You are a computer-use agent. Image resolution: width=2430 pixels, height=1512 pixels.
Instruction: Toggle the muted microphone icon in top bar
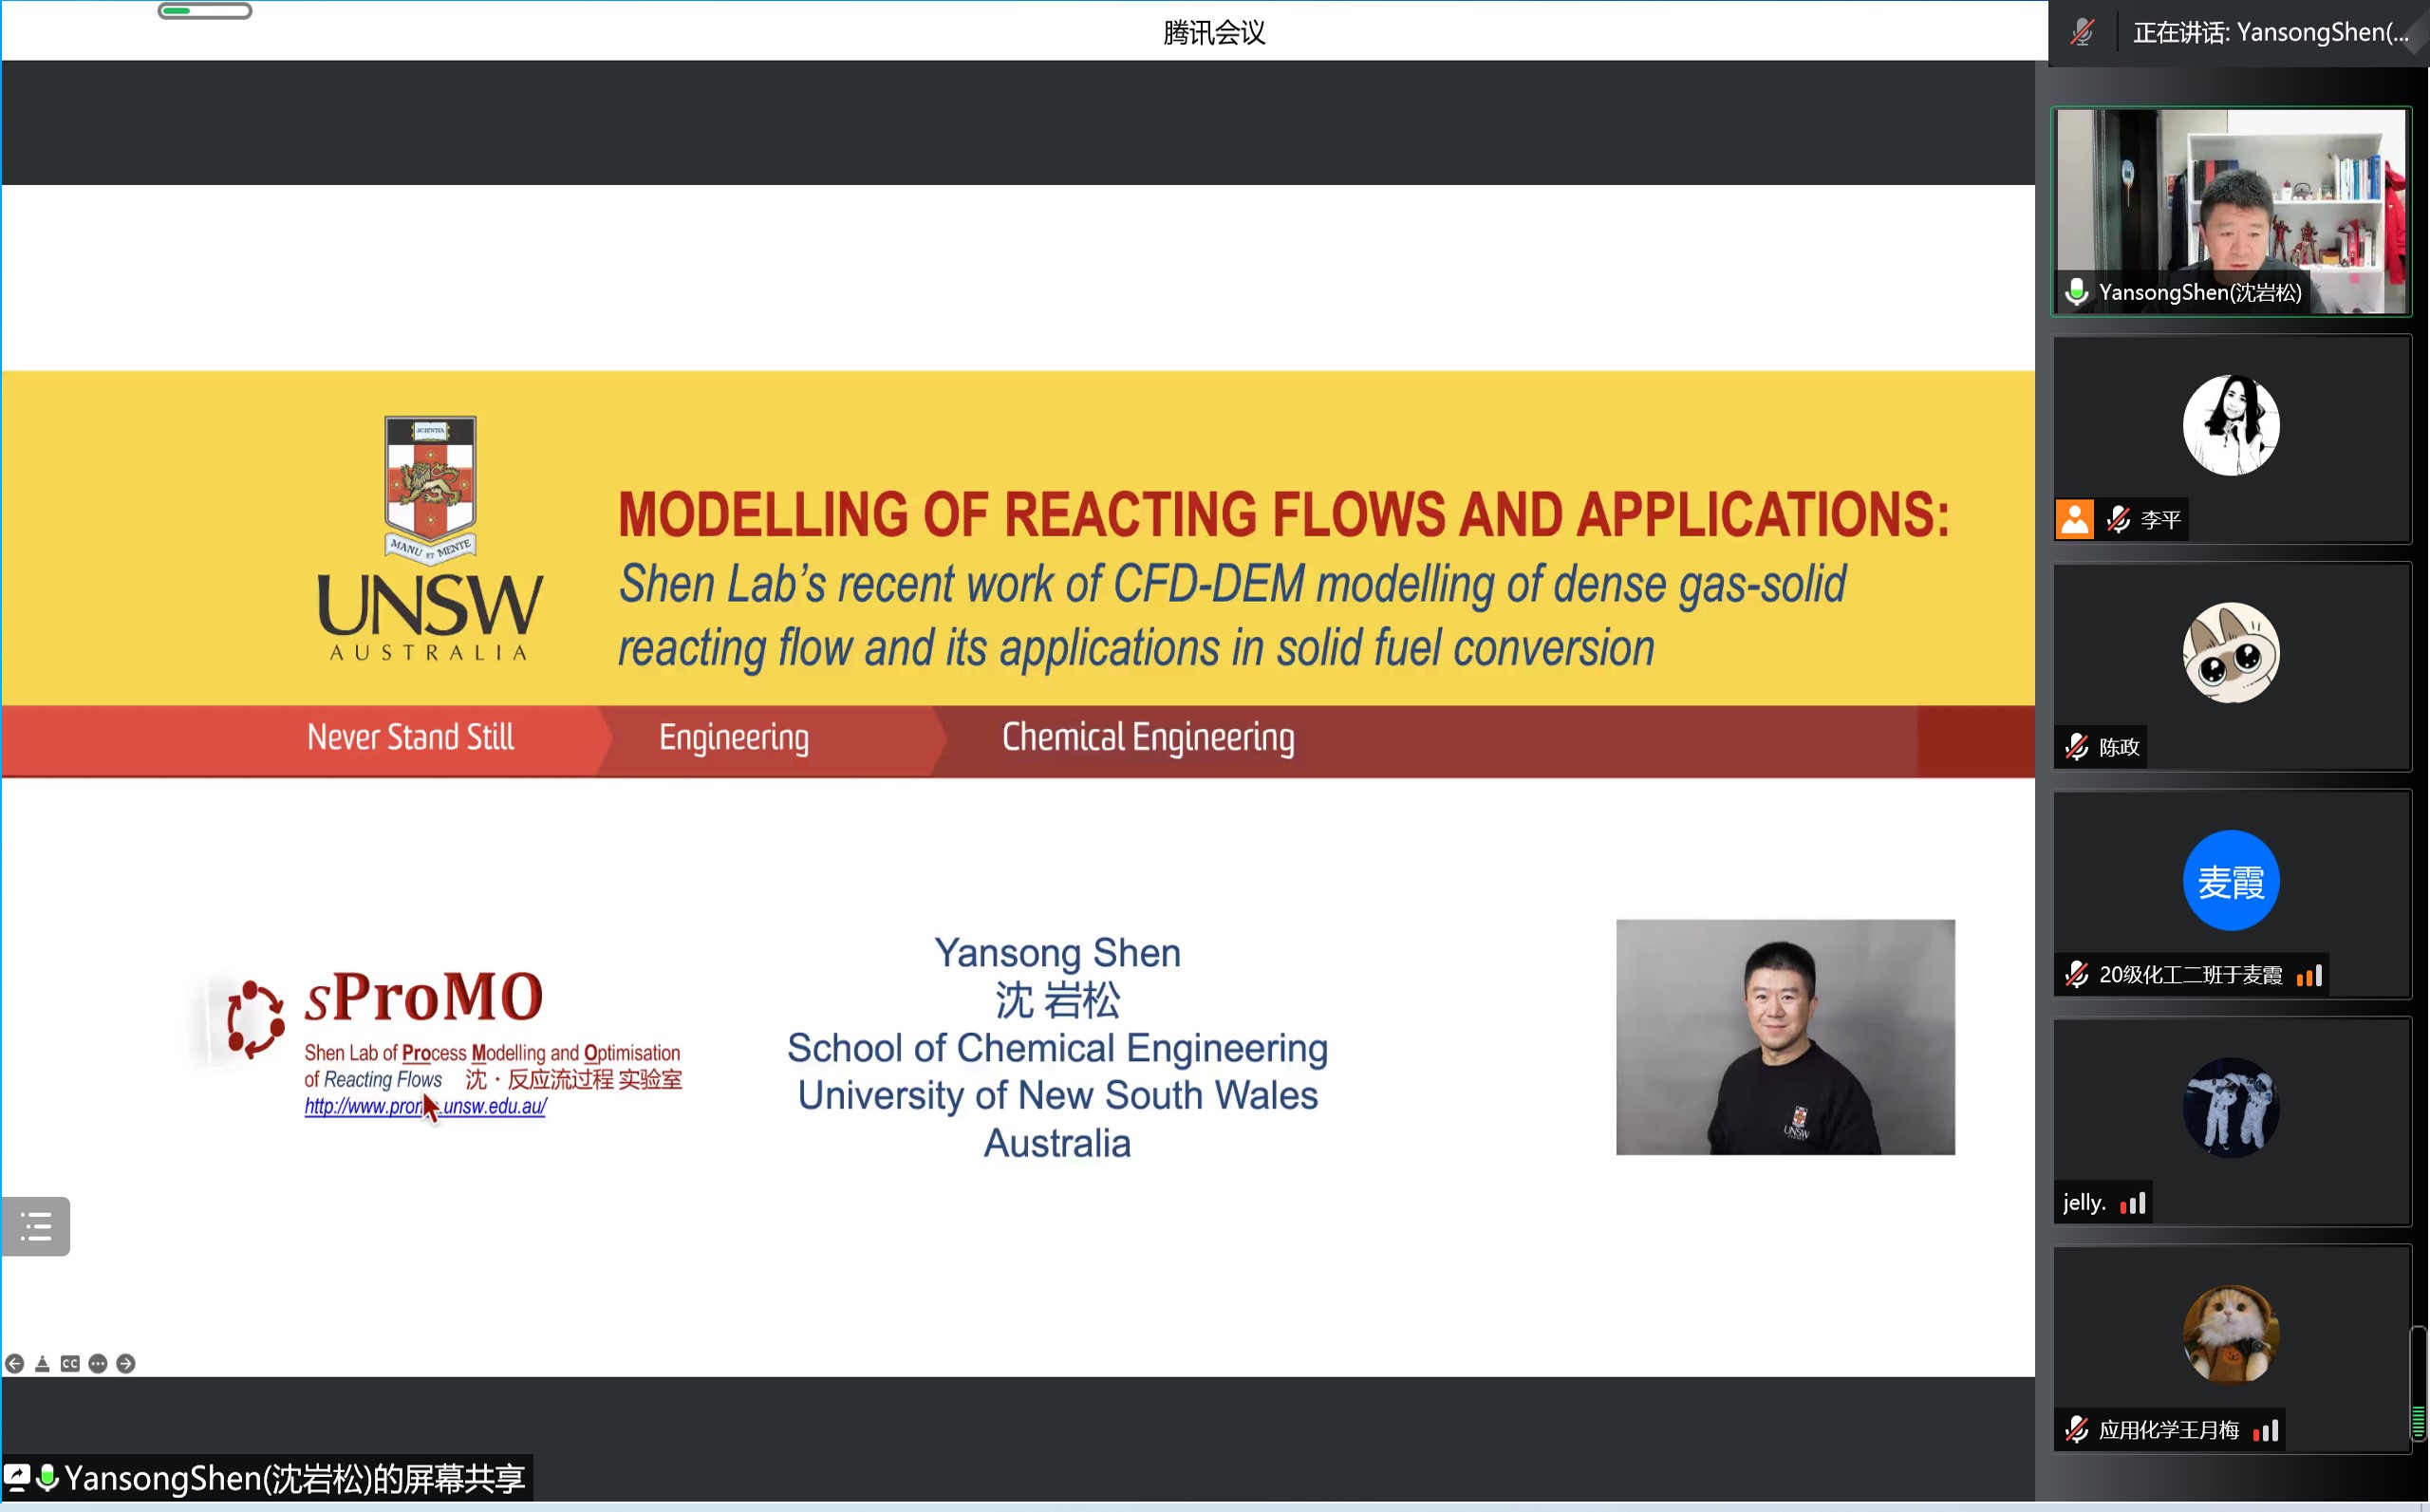2083,32
